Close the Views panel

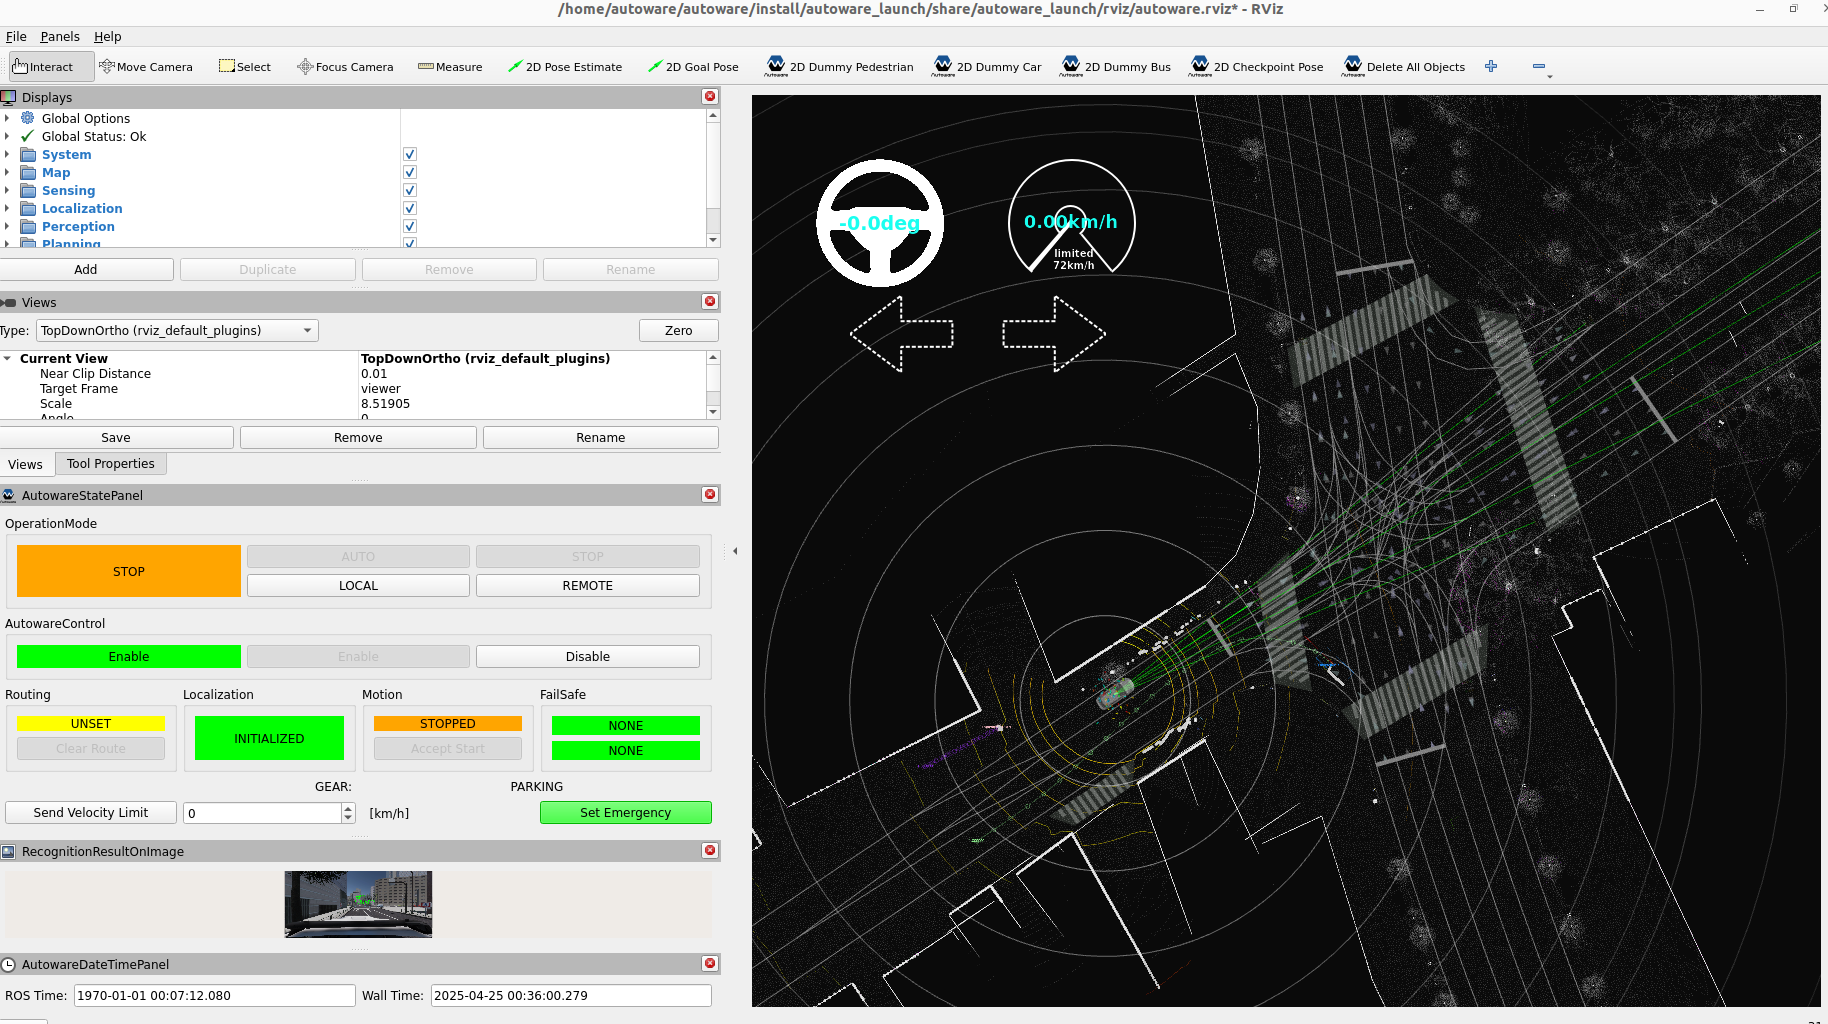tap(710, 301)
